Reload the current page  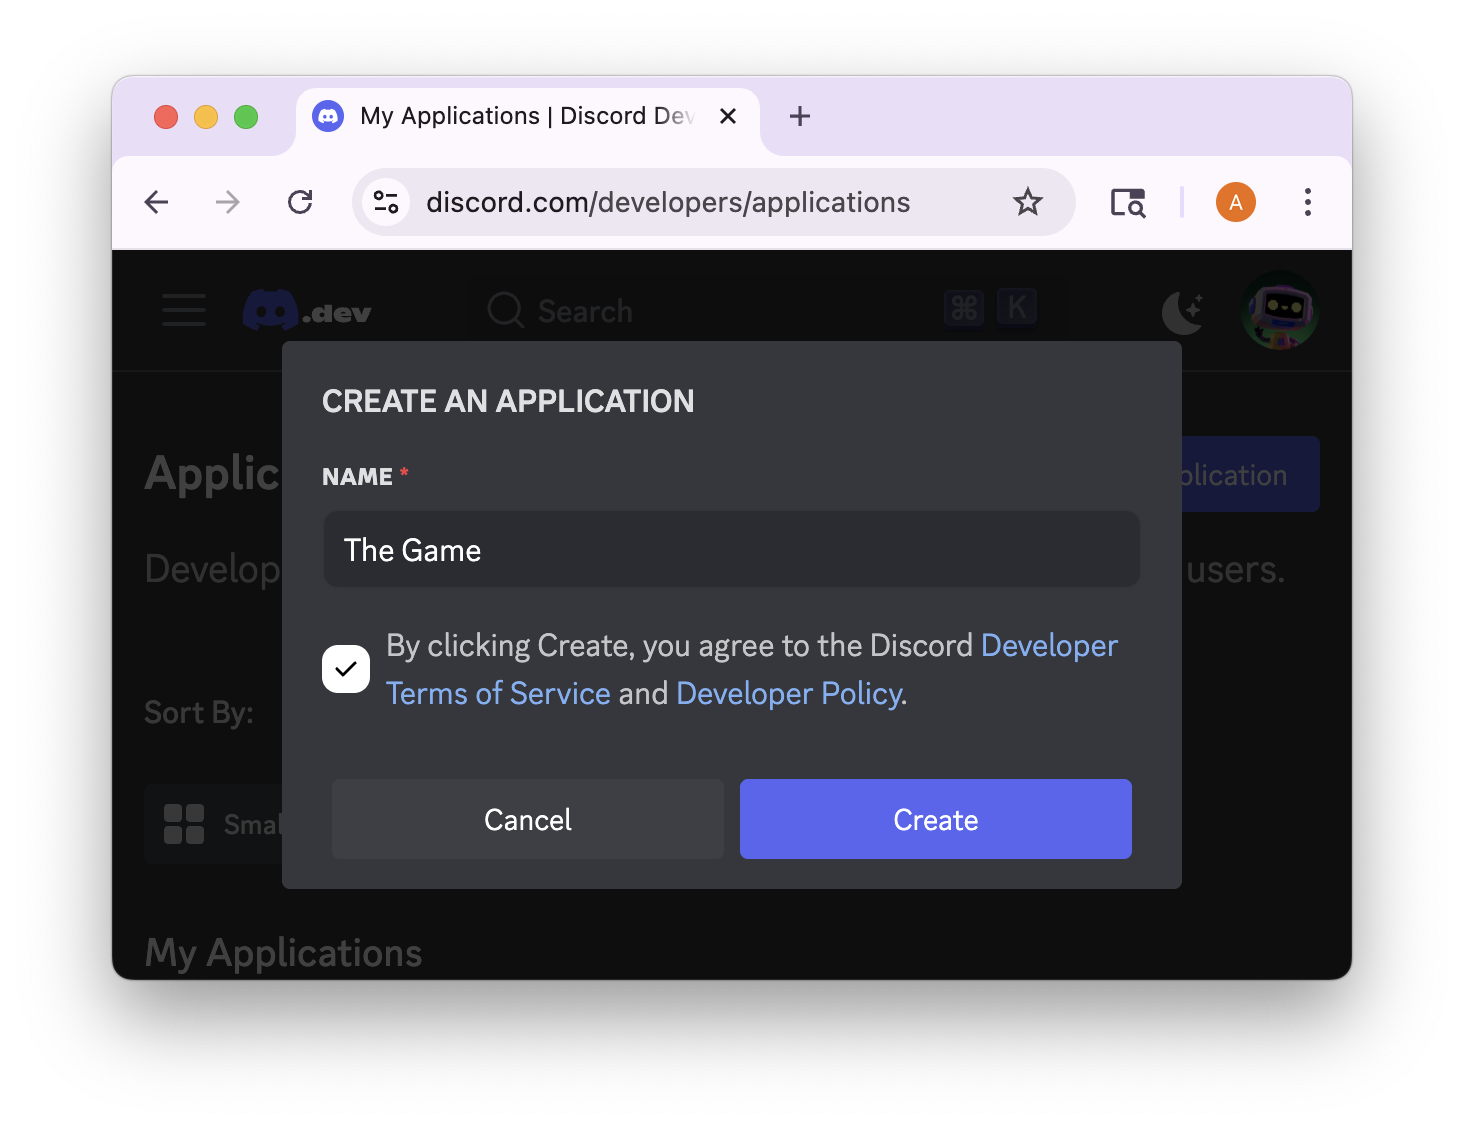point(299,201)
